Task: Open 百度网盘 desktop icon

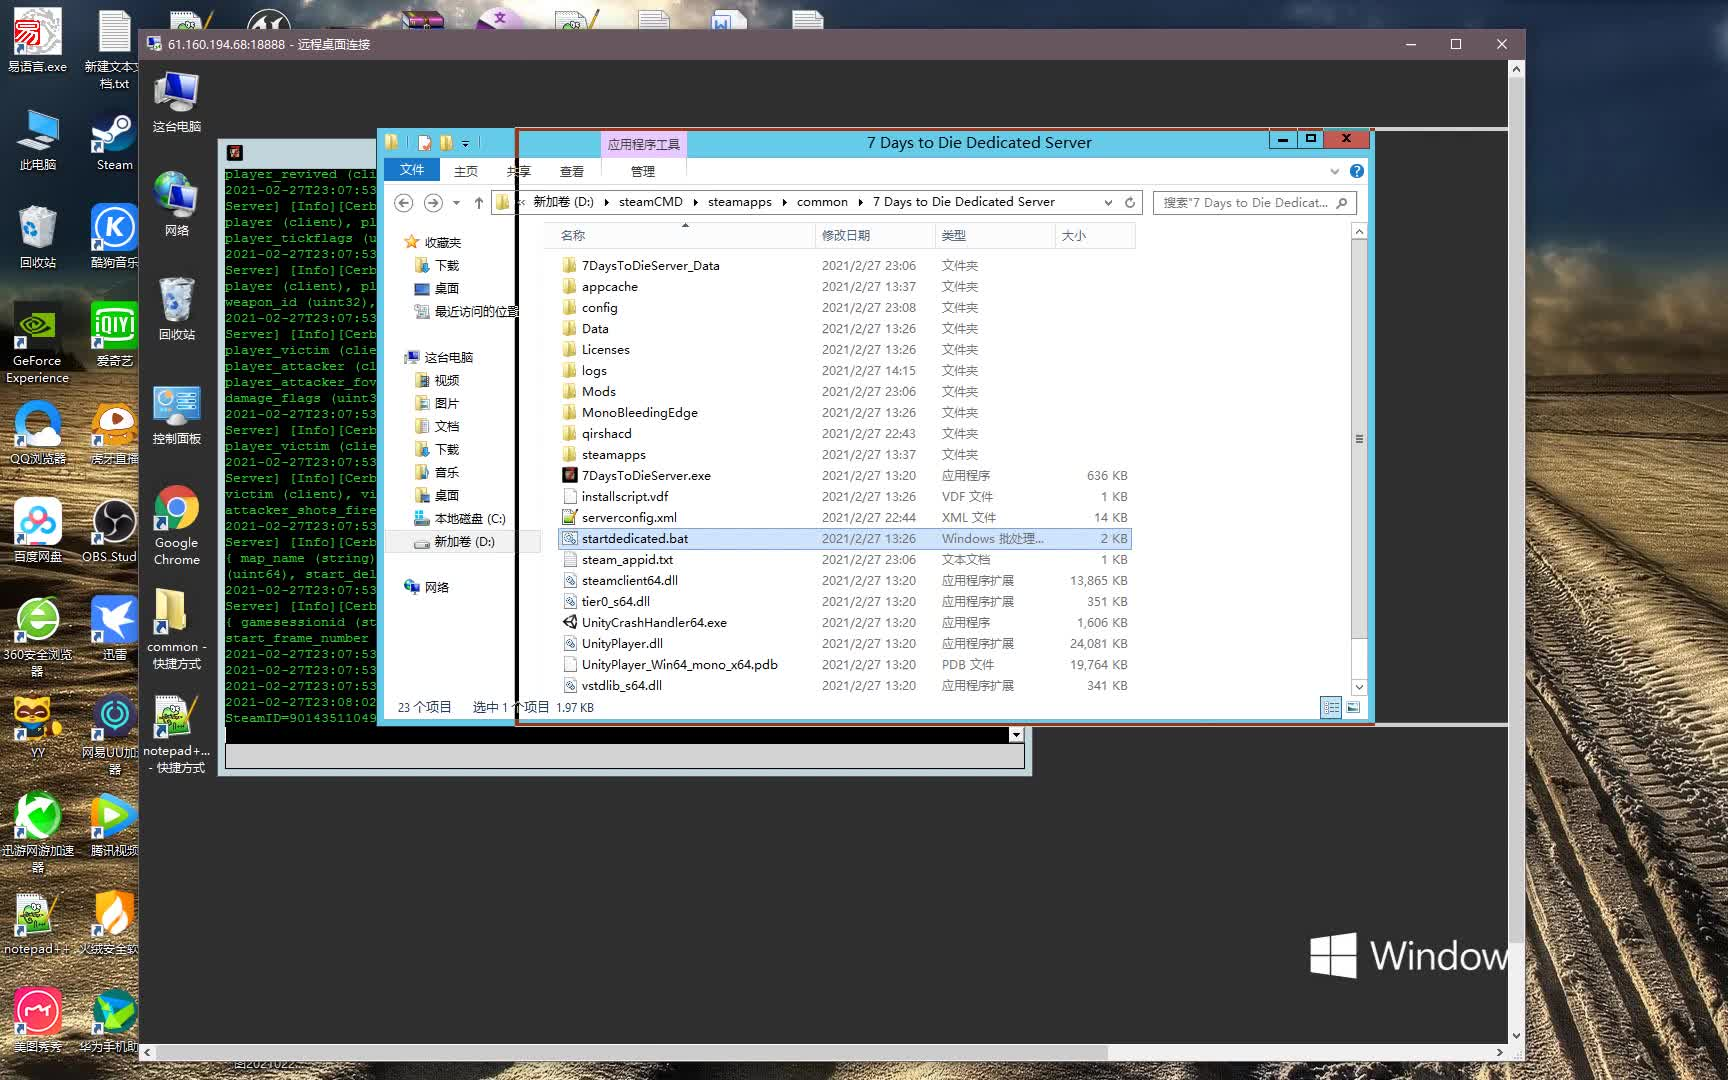Action: point(37,531)
